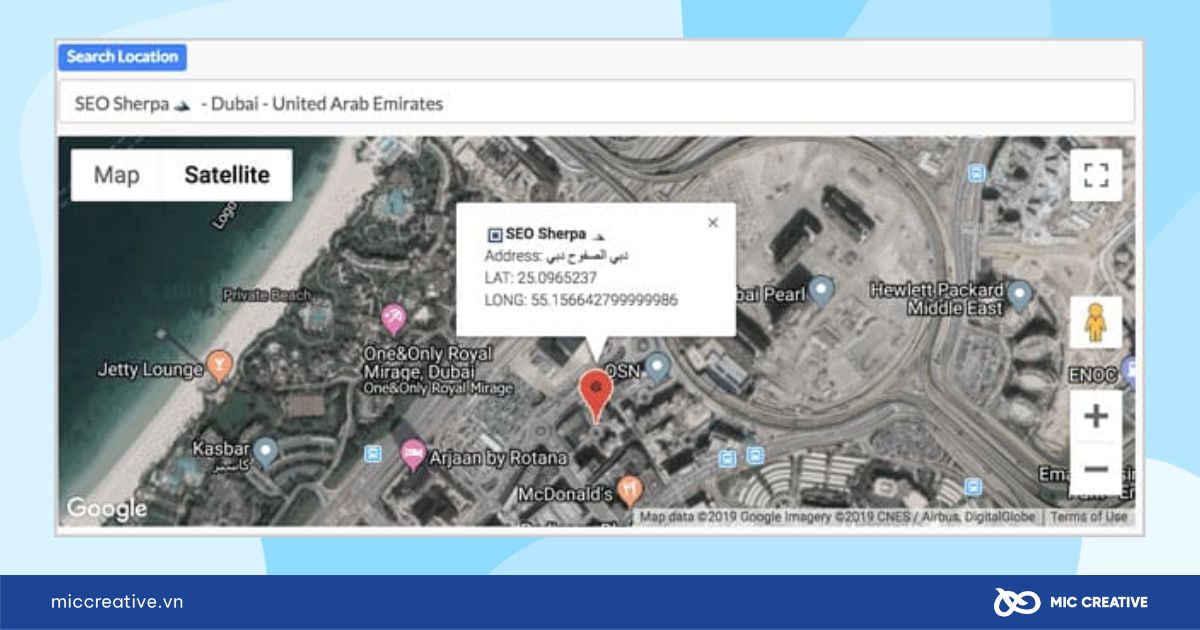Click the Arjaan by Rotana hotel marker
Screen dimensions: 1200x630
click(412, 454)
